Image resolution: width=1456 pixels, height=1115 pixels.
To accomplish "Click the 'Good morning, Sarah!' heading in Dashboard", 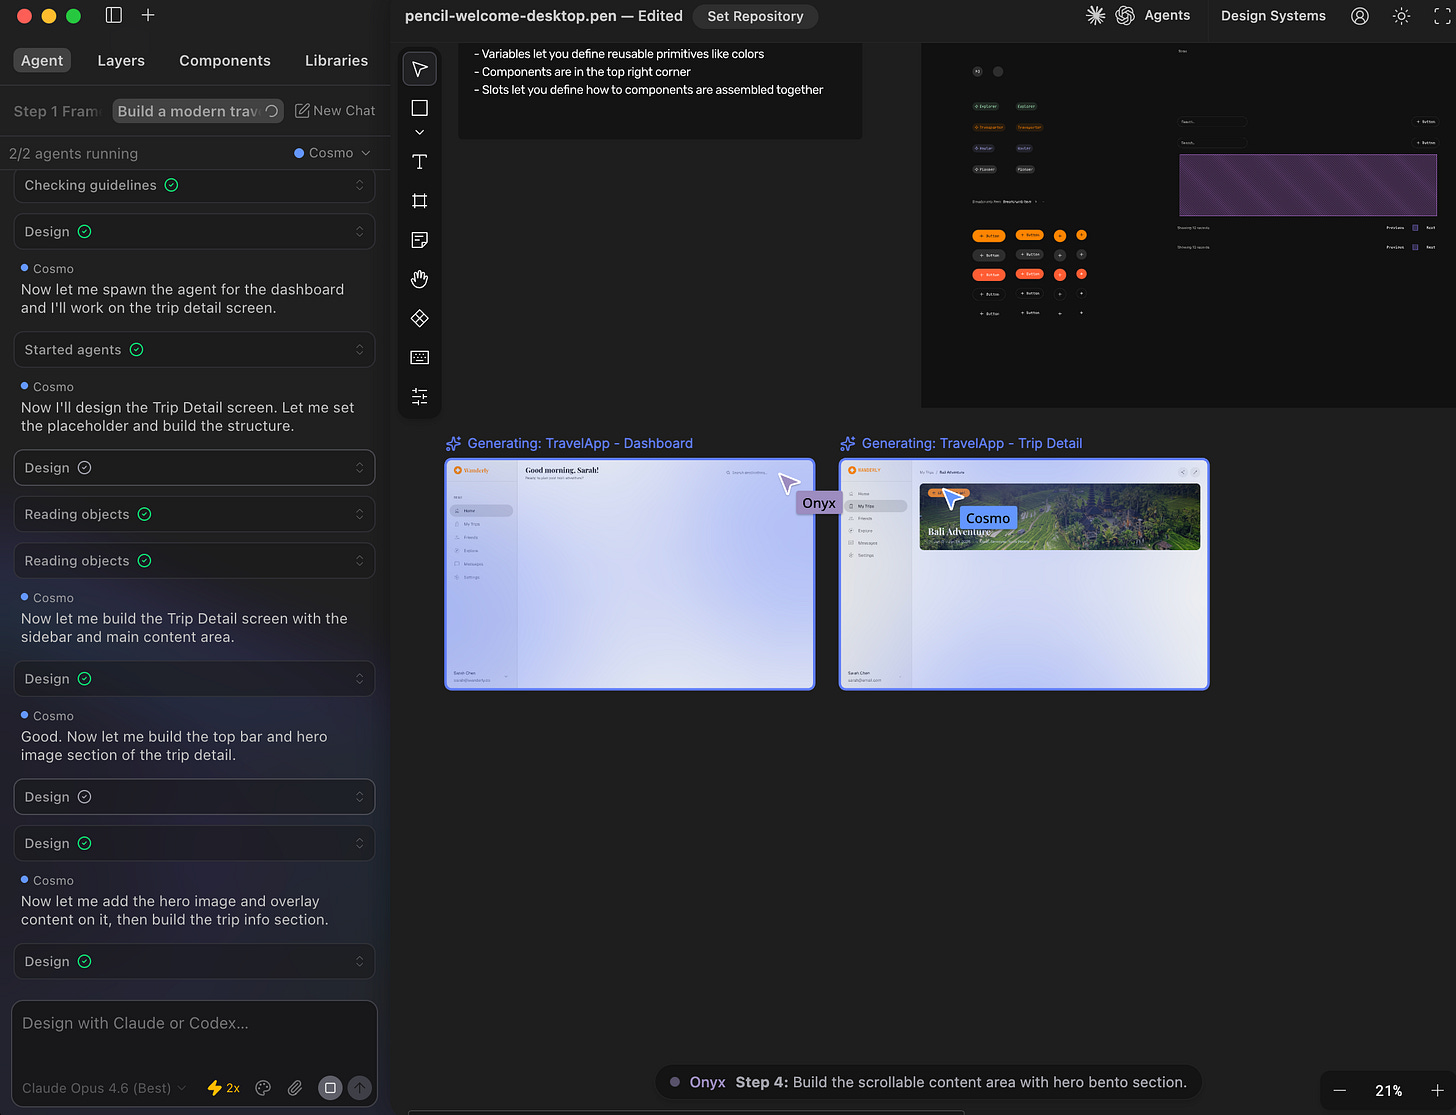I will [x=562, y=470].
